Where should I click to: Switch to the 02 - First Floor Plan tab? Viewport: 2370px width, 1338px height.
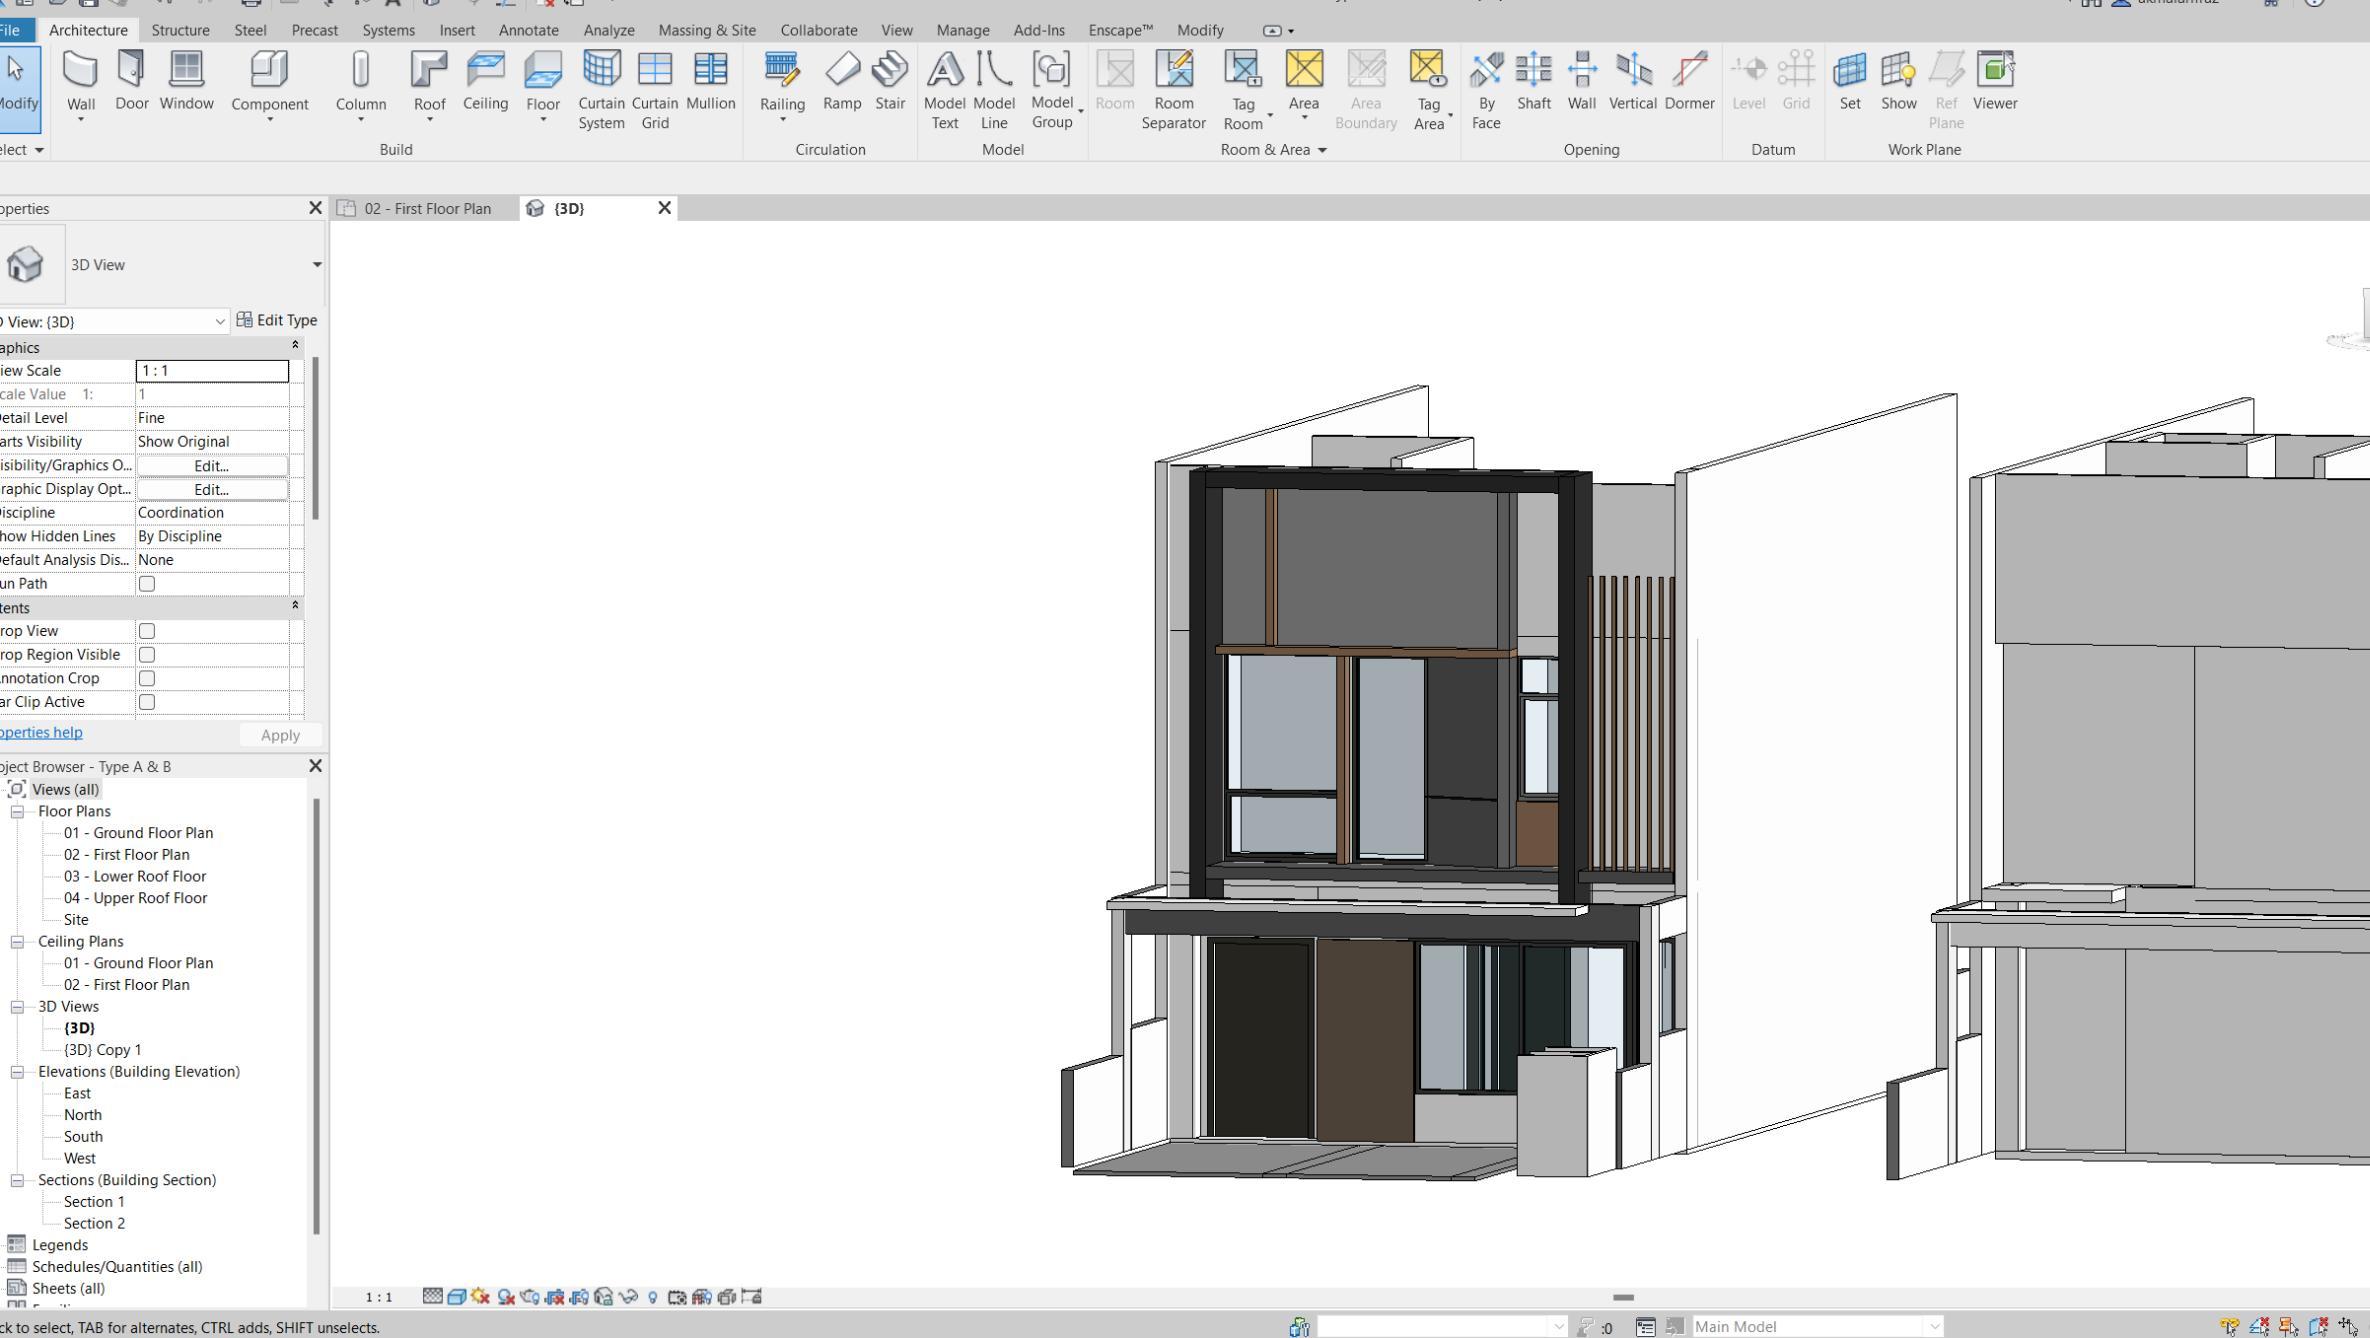(427, 208)
